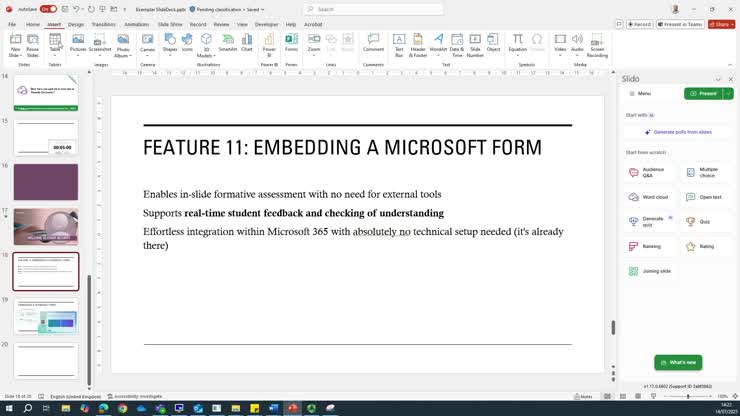Click the green Slido Present button
This screenshot has width=740, height=416.
click(x=703, y=93)
